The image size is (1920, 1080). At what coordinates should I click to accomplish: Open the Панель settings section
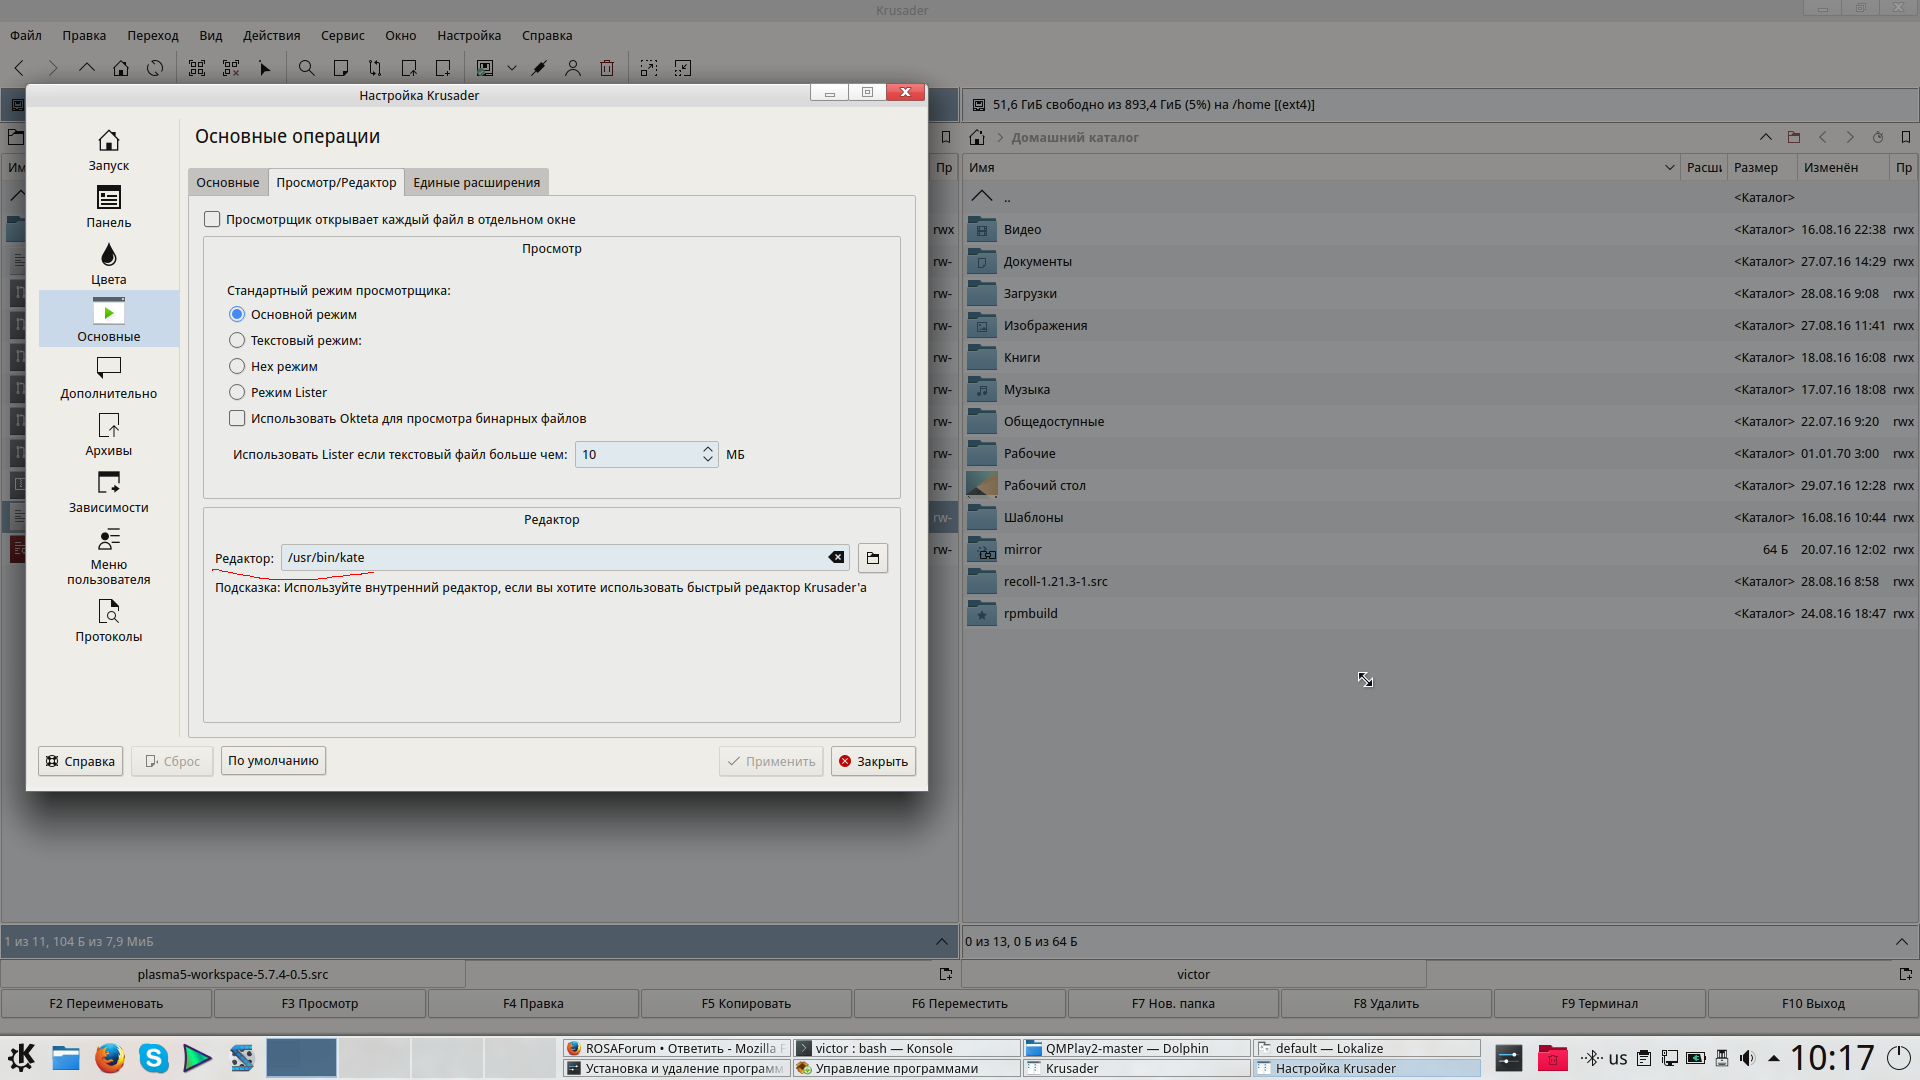(x=108, y=207)
